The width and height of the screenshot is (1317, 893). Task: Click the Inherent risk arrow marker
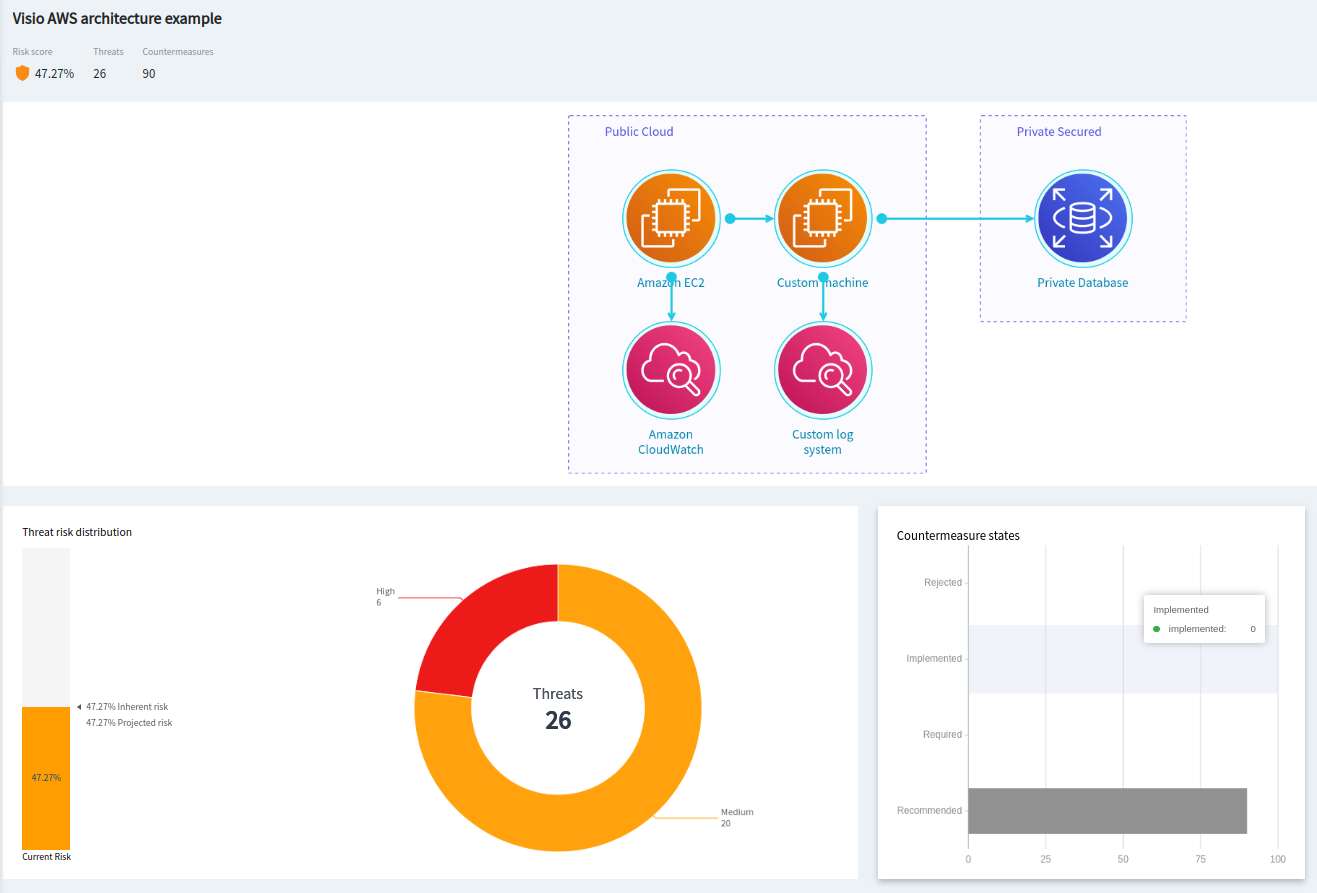[79, 707]
